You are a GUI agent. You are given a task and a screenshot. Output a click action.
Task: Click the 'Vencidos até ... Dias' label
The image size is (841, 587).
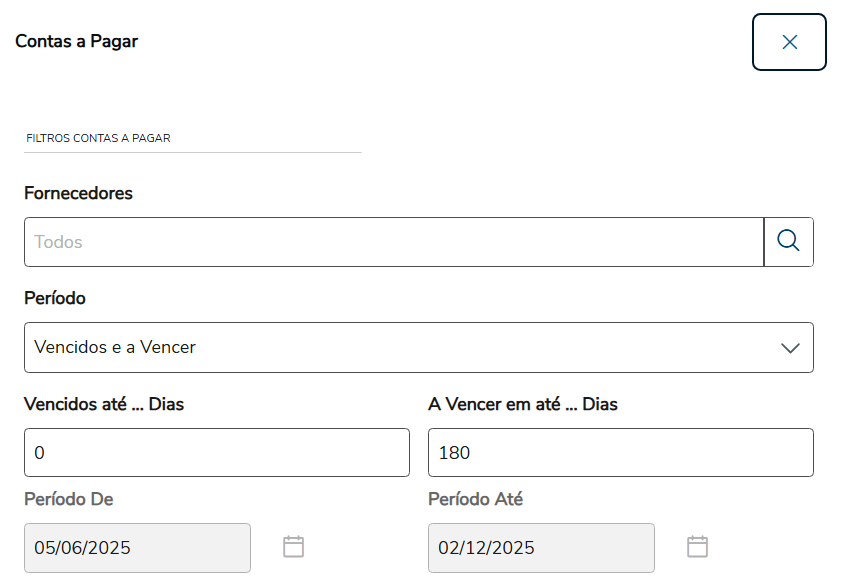coord(104,404)
